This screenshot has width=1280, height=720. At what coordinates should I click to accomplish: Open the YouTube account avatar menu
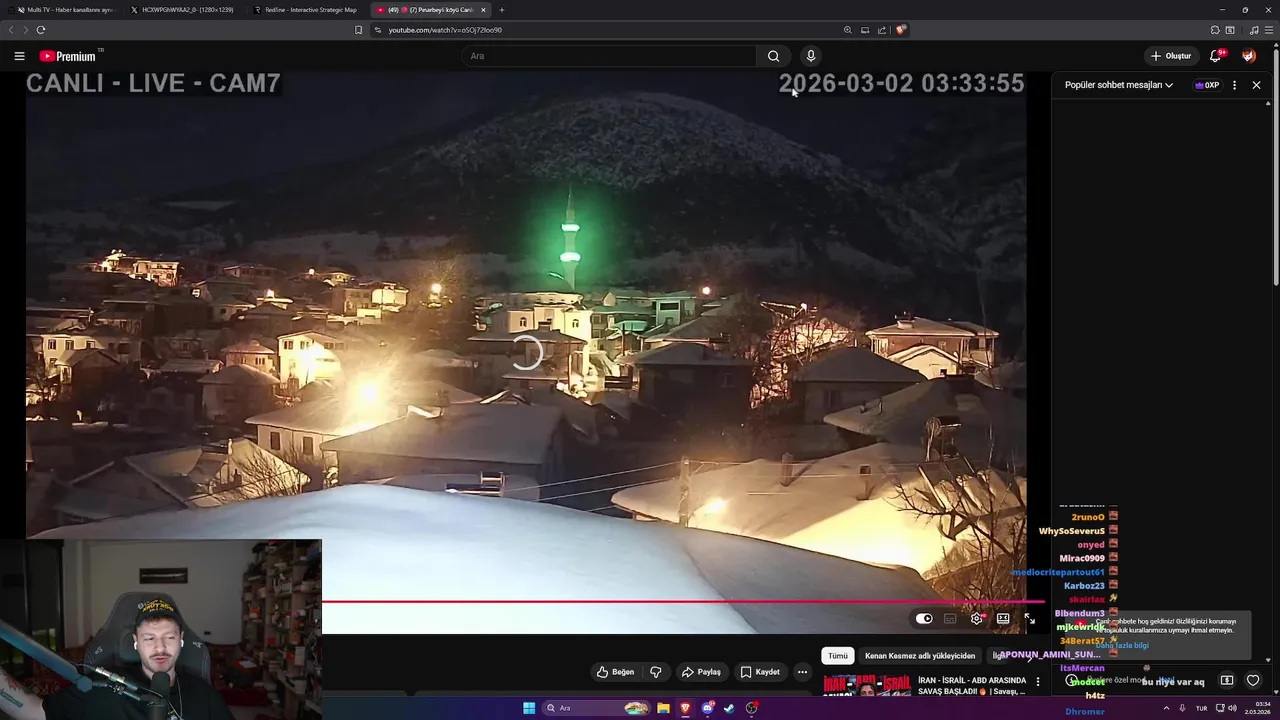(x=1249, y=56)
